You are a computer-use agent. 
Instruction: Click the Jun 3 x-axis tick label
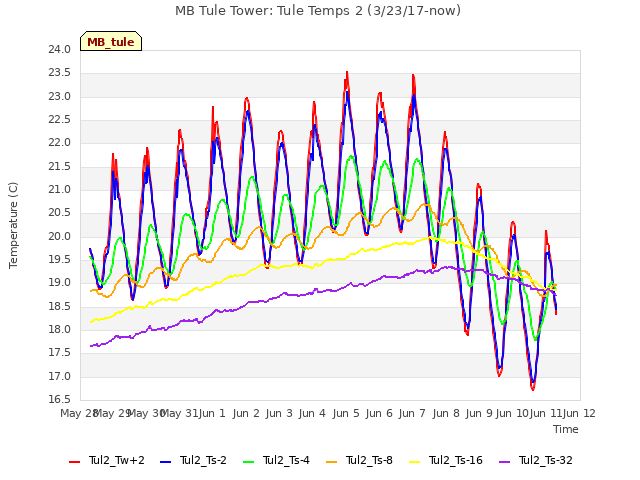coord(279,413)
